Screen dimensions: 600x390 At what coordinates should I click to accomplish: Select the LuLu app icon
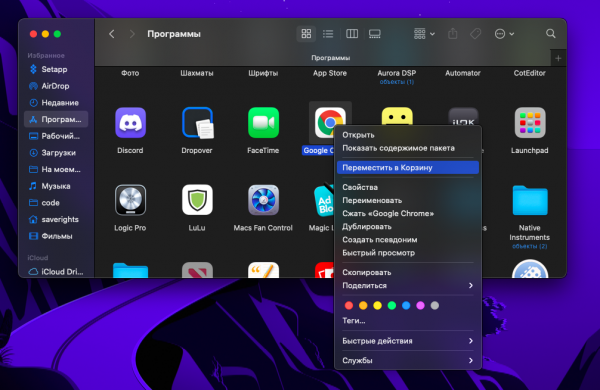[x=197, y=200]
